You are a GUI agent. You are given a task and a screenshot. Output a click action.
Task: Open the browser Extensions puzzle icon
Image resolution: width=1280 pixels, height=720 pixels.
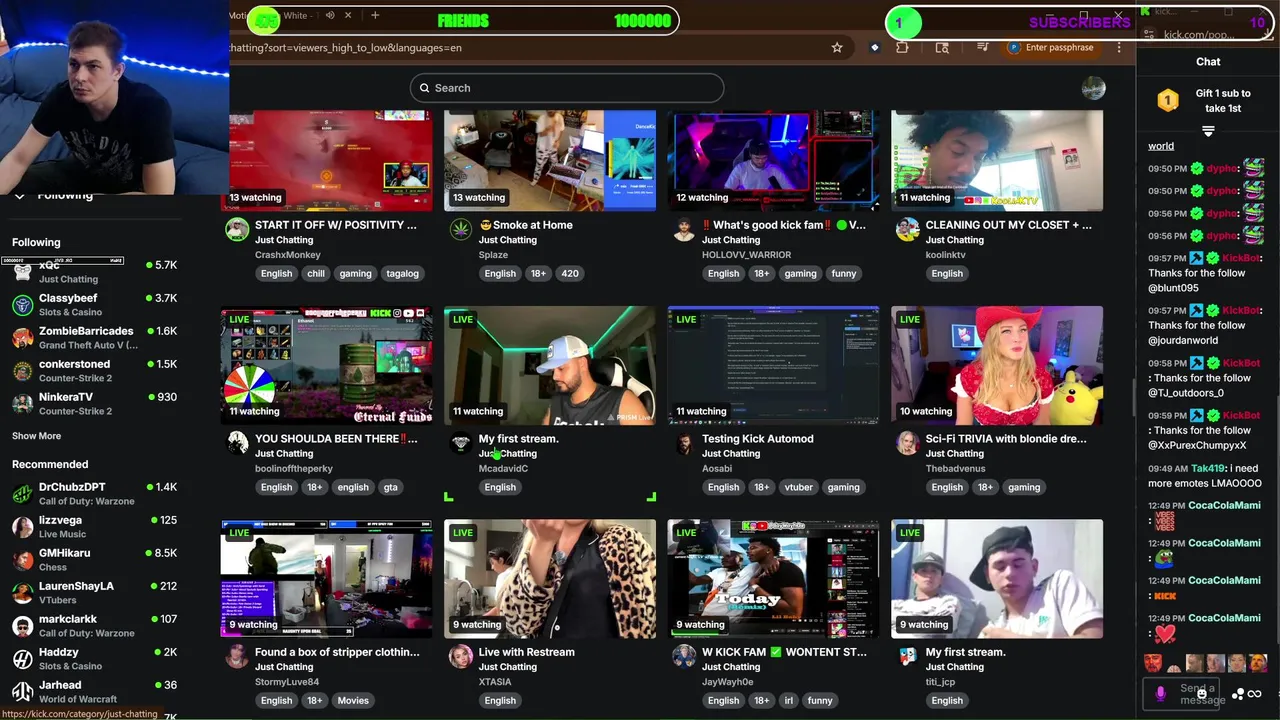[903, 47]
